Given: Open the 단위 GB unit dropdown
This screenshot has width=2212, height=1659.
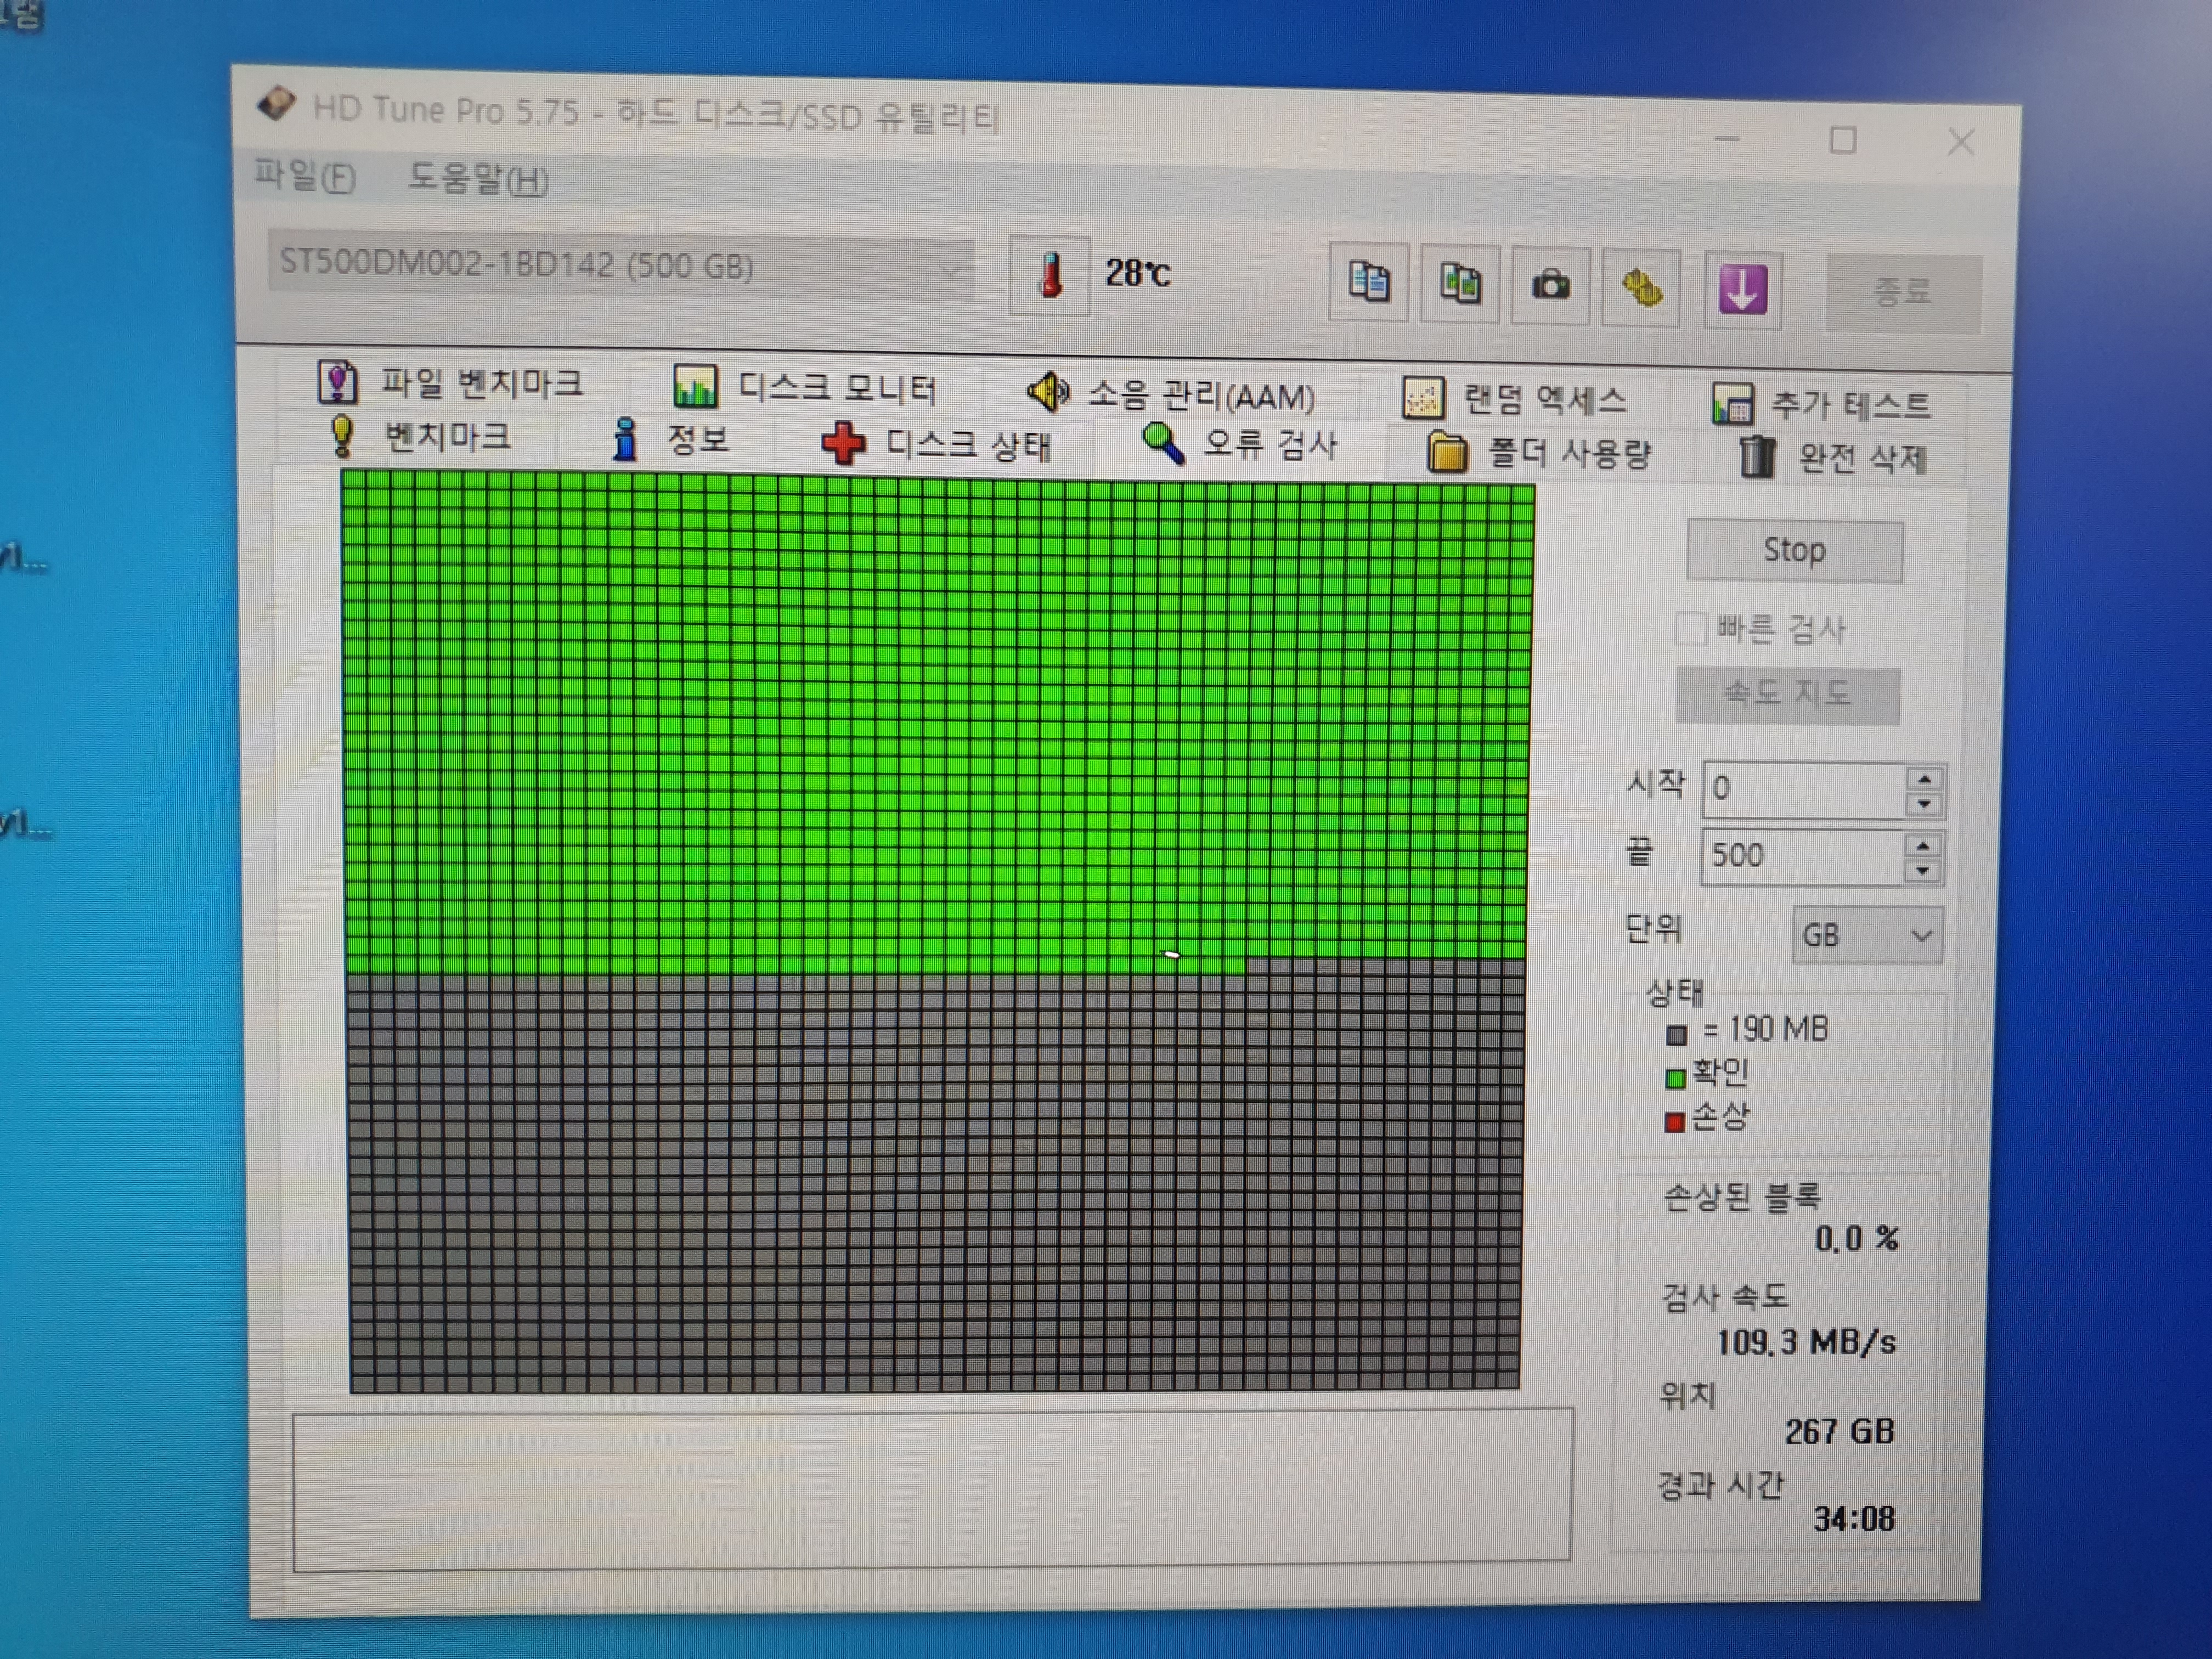Looking at the screenshot, I should (1867, 936).
